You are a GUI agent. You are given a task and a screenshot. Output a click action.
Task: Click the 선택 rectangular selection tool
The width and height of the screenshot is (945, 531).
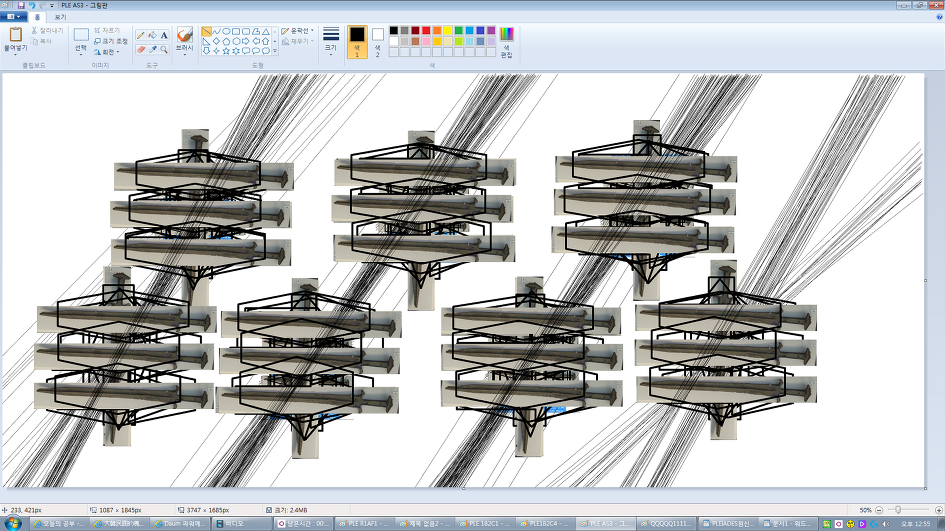[x=81, y=40]
